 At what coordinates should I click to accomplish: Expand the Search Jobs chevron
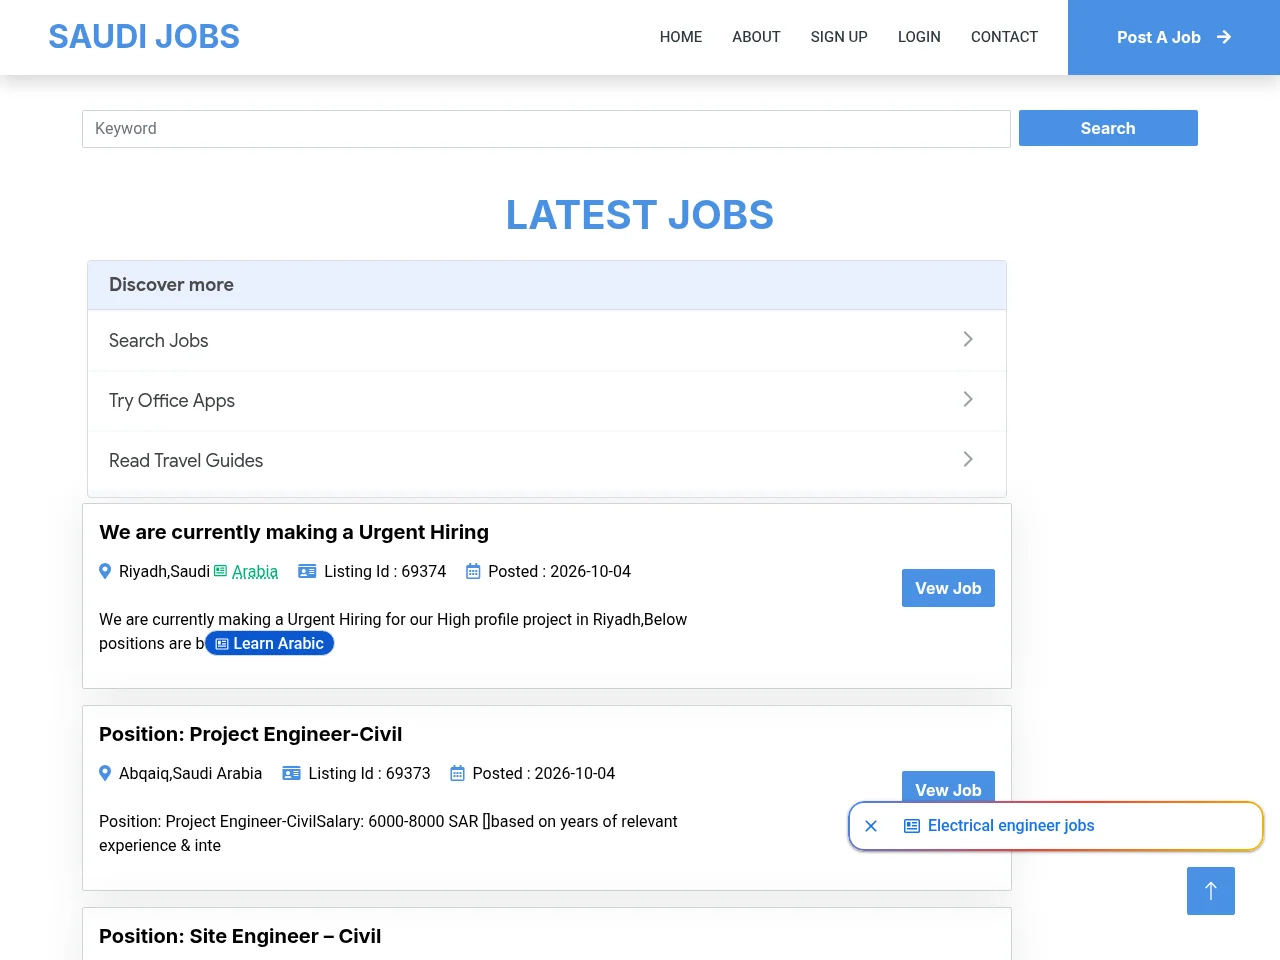click(x=968, y=339)
